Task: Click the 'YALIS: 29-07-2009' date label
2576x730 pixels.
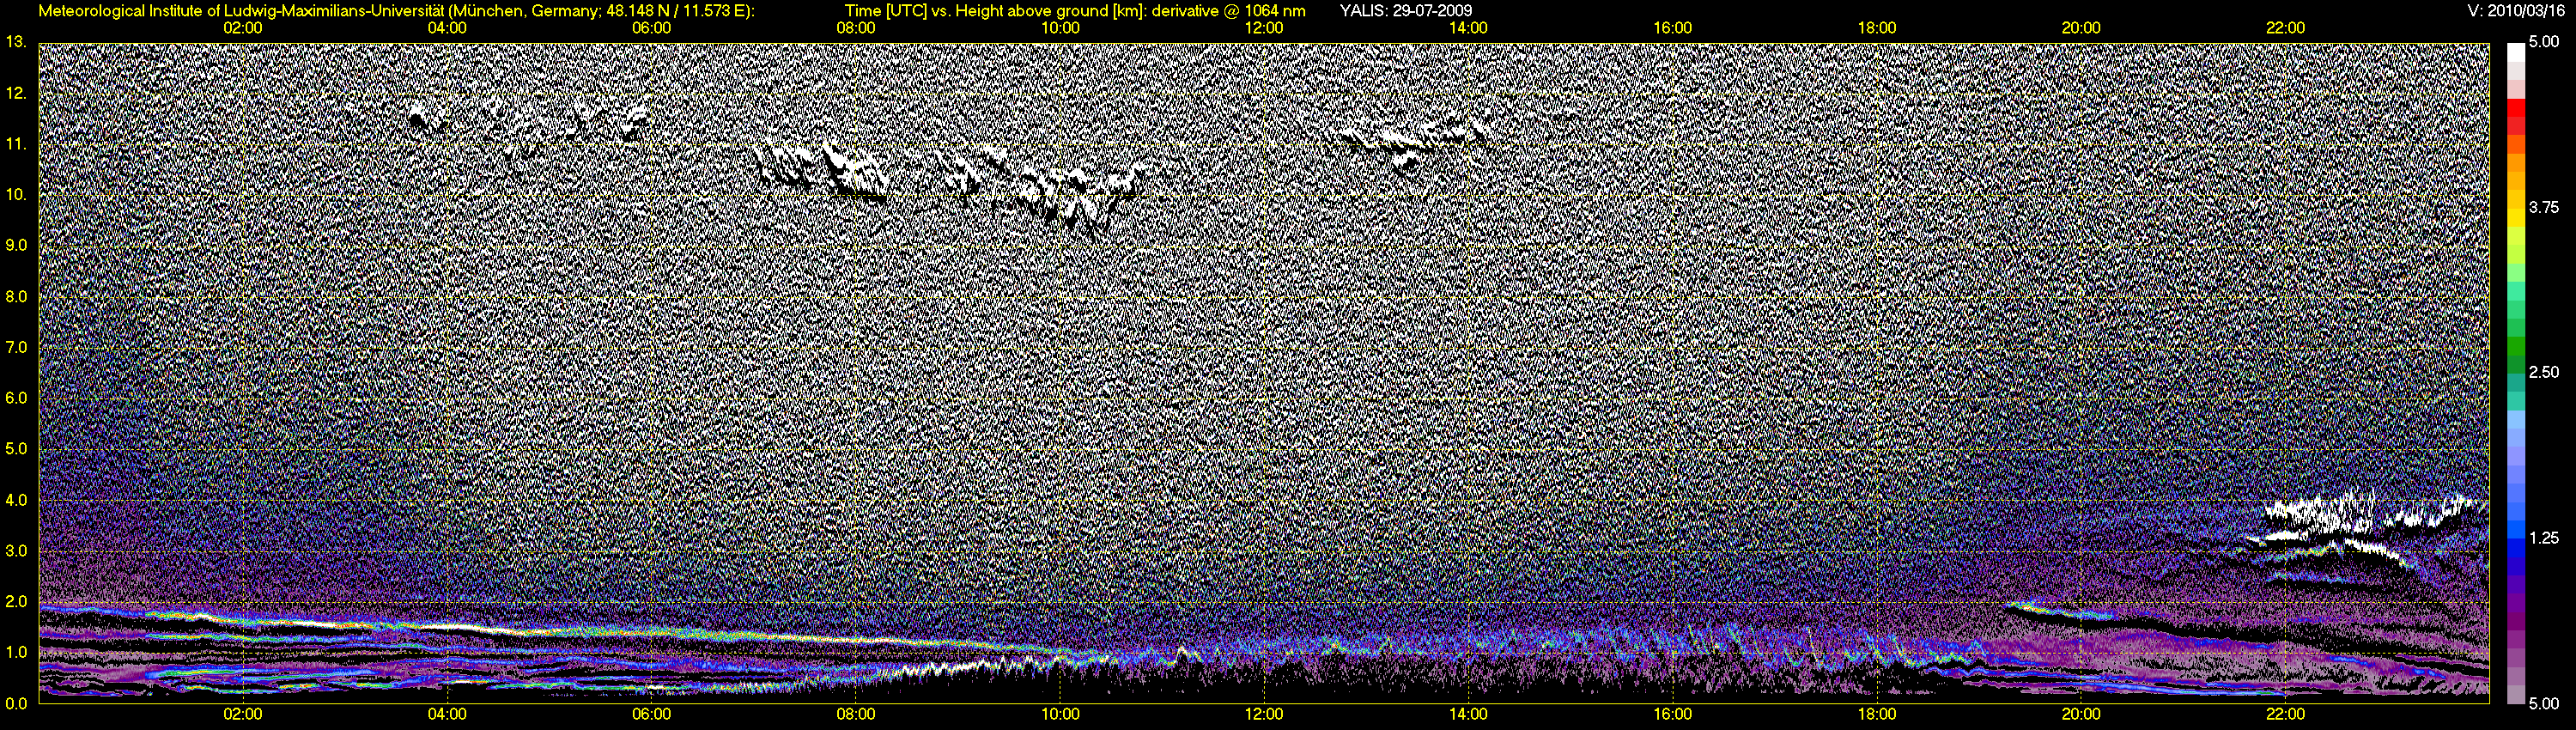Action: 1405,11
